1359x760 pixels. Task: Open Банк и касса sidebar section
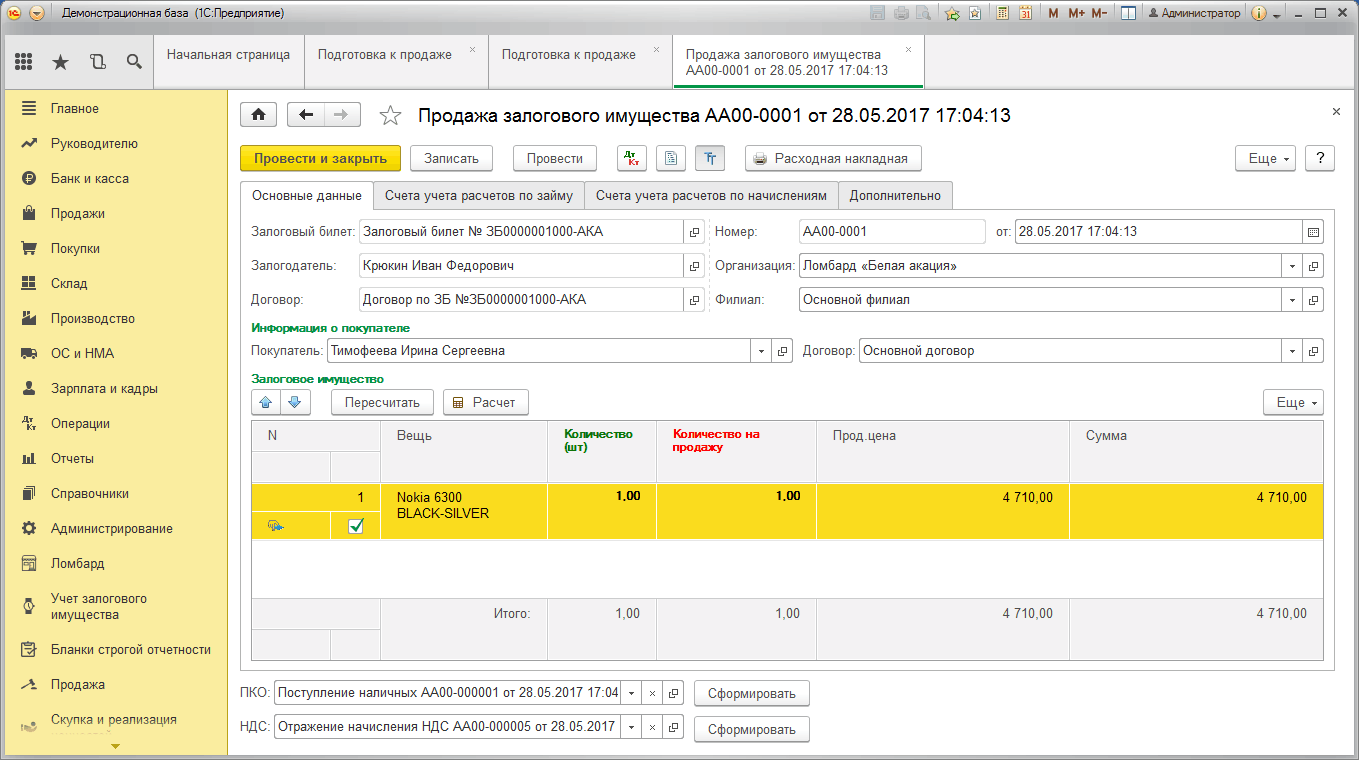click(90, 178)
